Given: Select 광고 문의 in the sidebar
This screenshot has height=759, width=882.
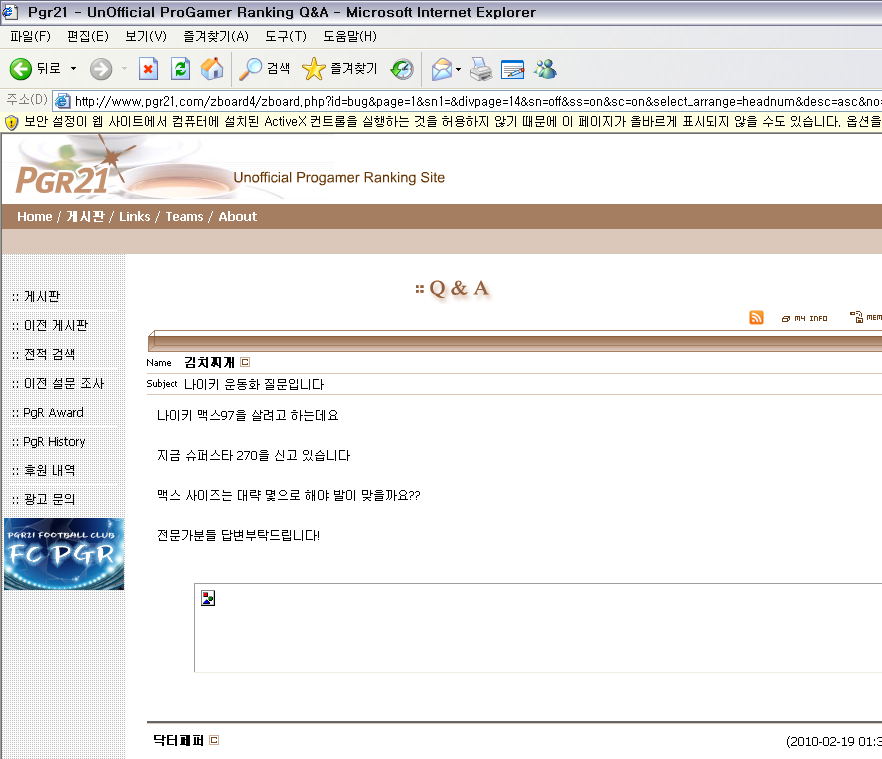Looking at the screenshot, I should 49,500.
